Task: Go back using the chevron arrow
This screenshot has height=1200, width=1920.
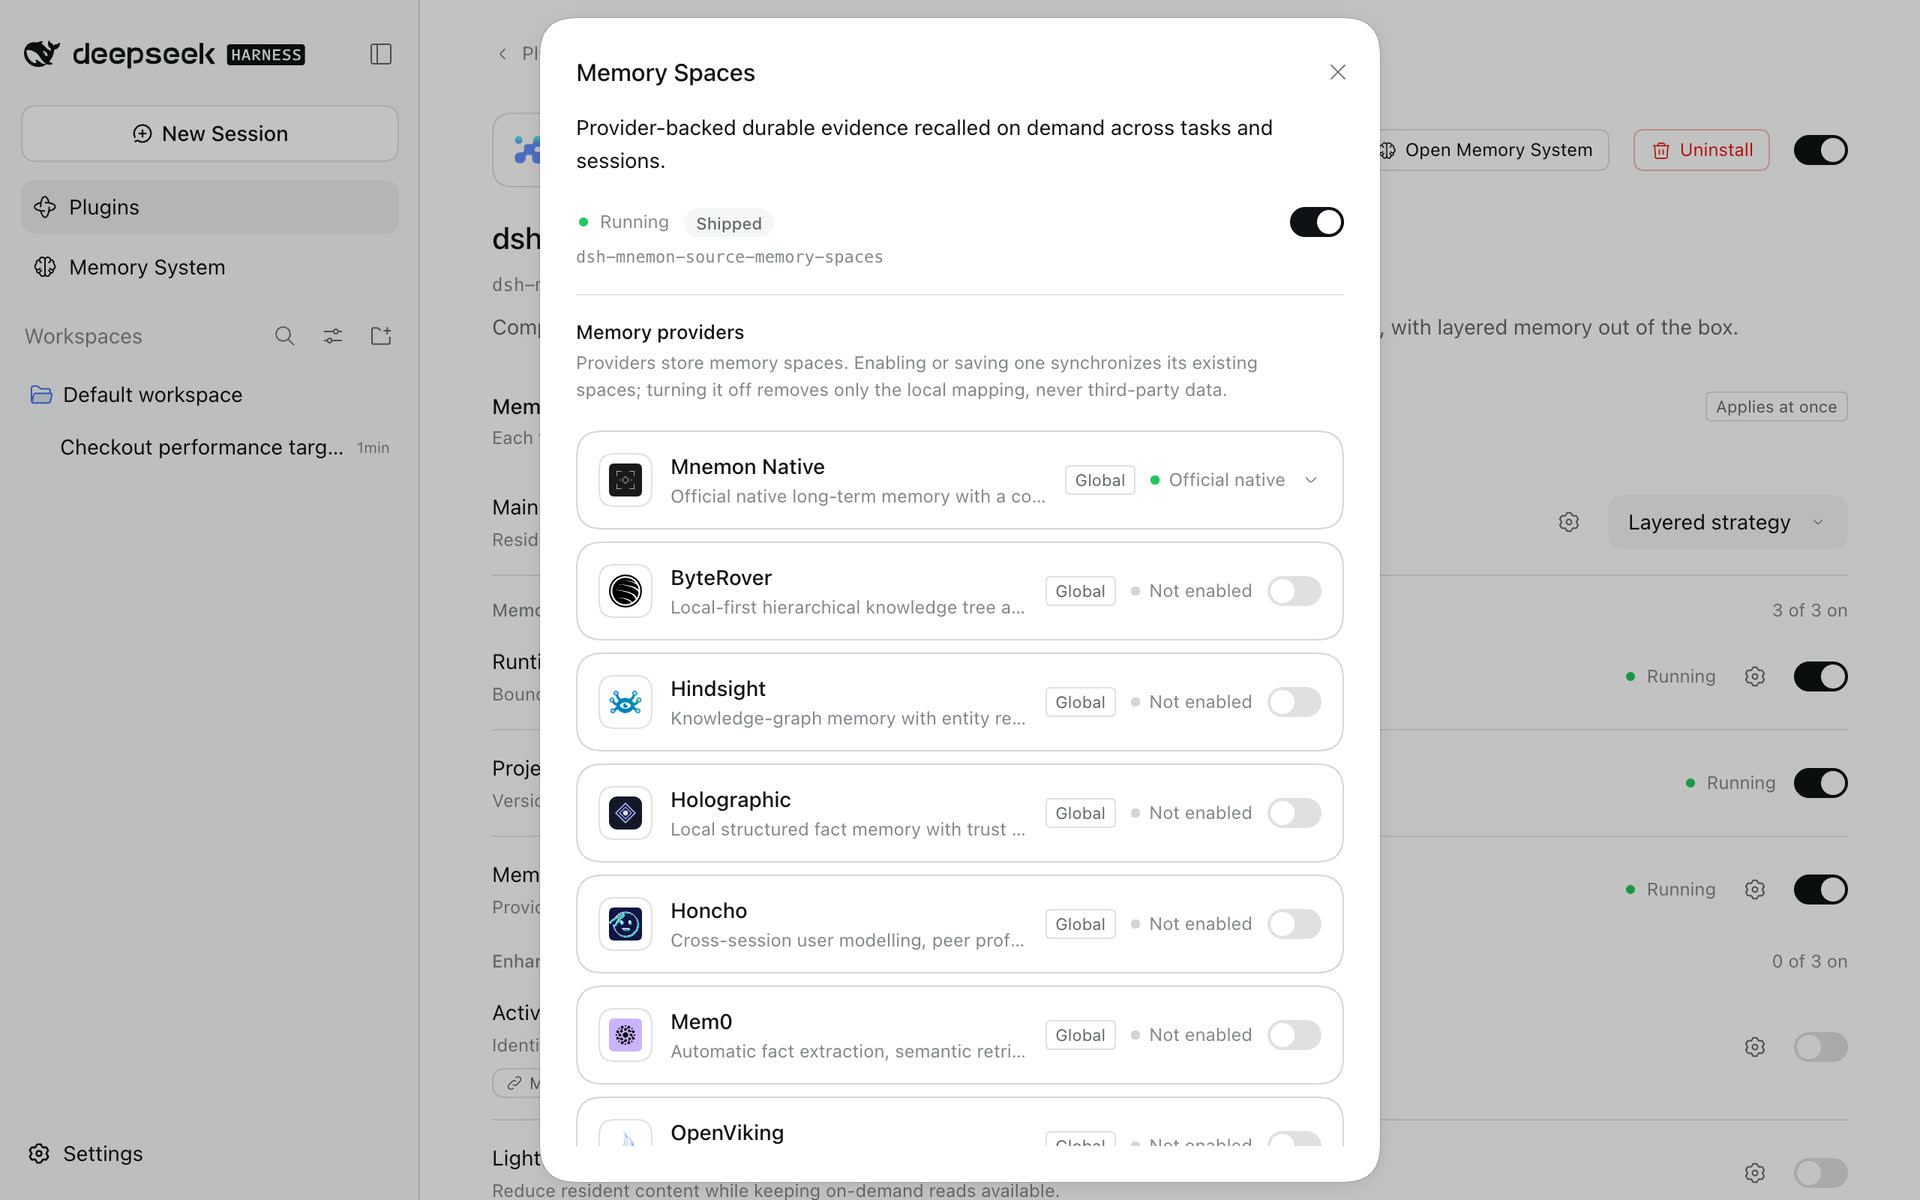Action: 503,54
